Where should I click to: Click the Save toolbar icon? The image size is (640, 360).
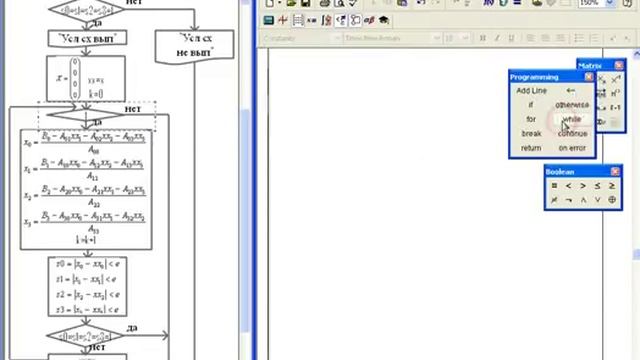click(306, 3)
